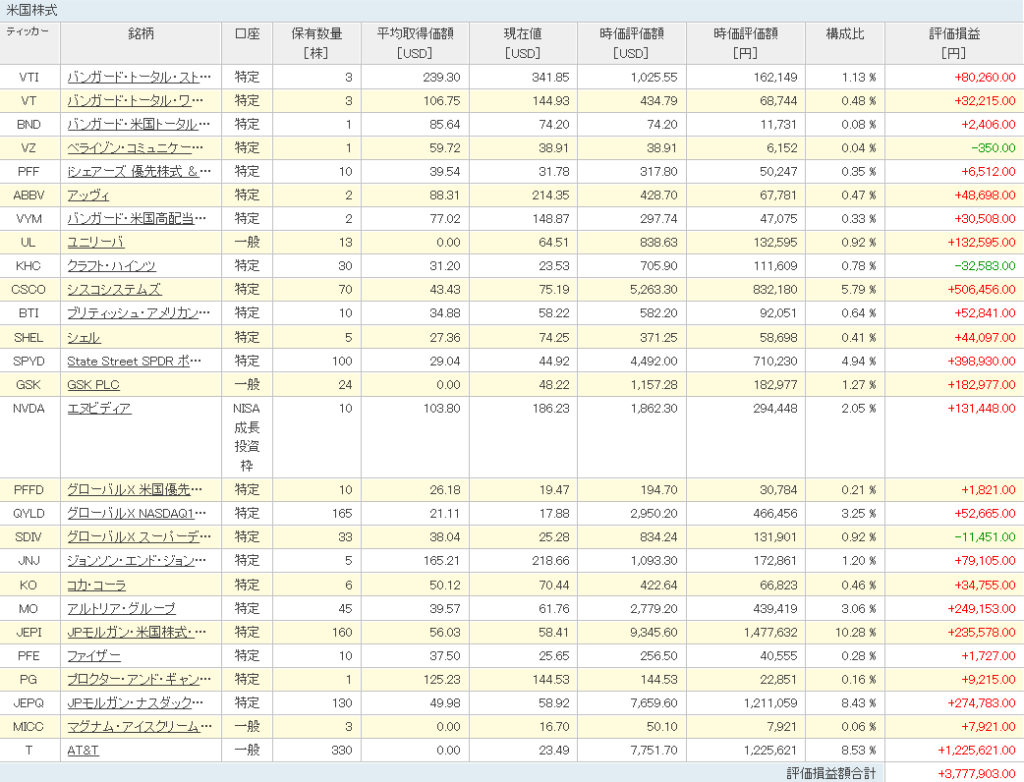Click the ティッカー column header
This screenshot has height=782, width=1024.
click(x=30, y=34)
